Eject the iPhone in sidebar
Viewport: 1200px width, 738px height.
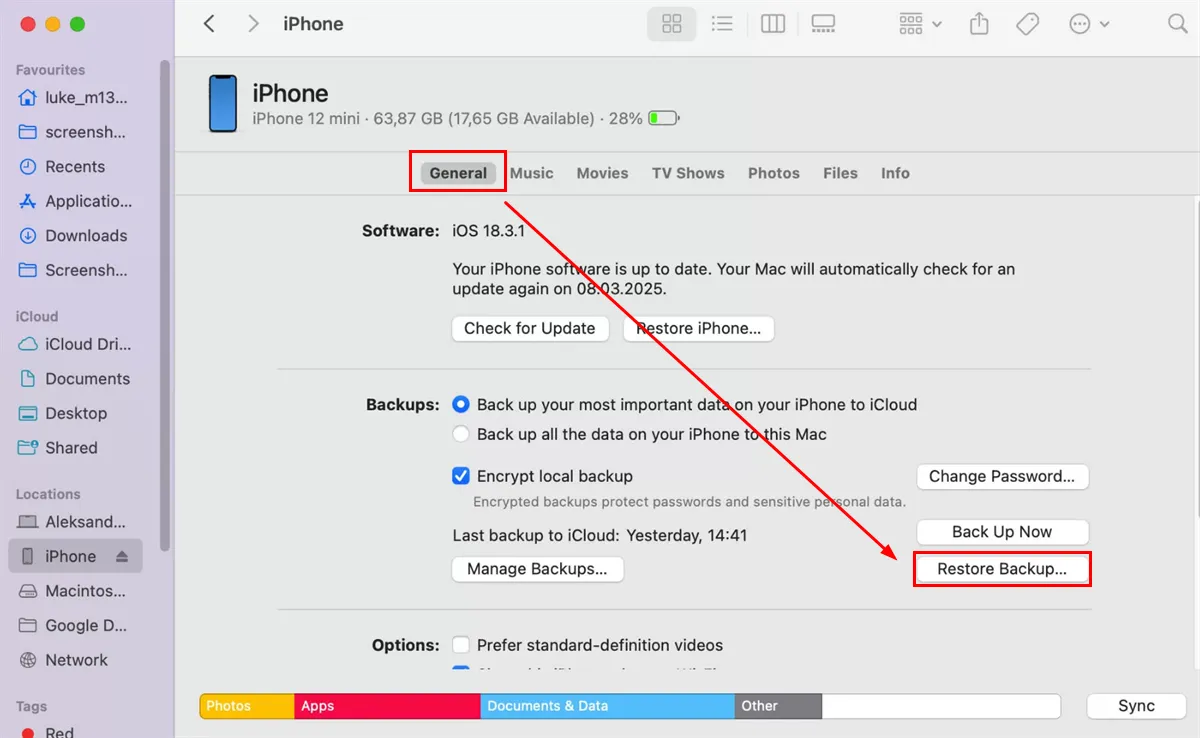(122, 557)
